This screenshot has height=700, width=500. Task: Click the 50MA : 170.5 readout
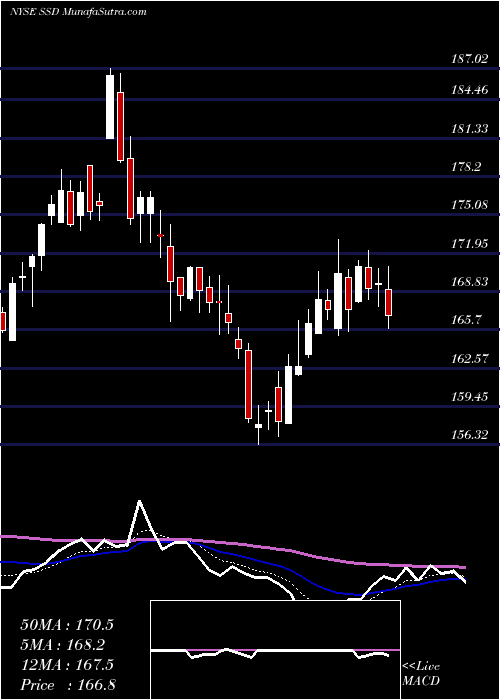(x=67, y=625)
